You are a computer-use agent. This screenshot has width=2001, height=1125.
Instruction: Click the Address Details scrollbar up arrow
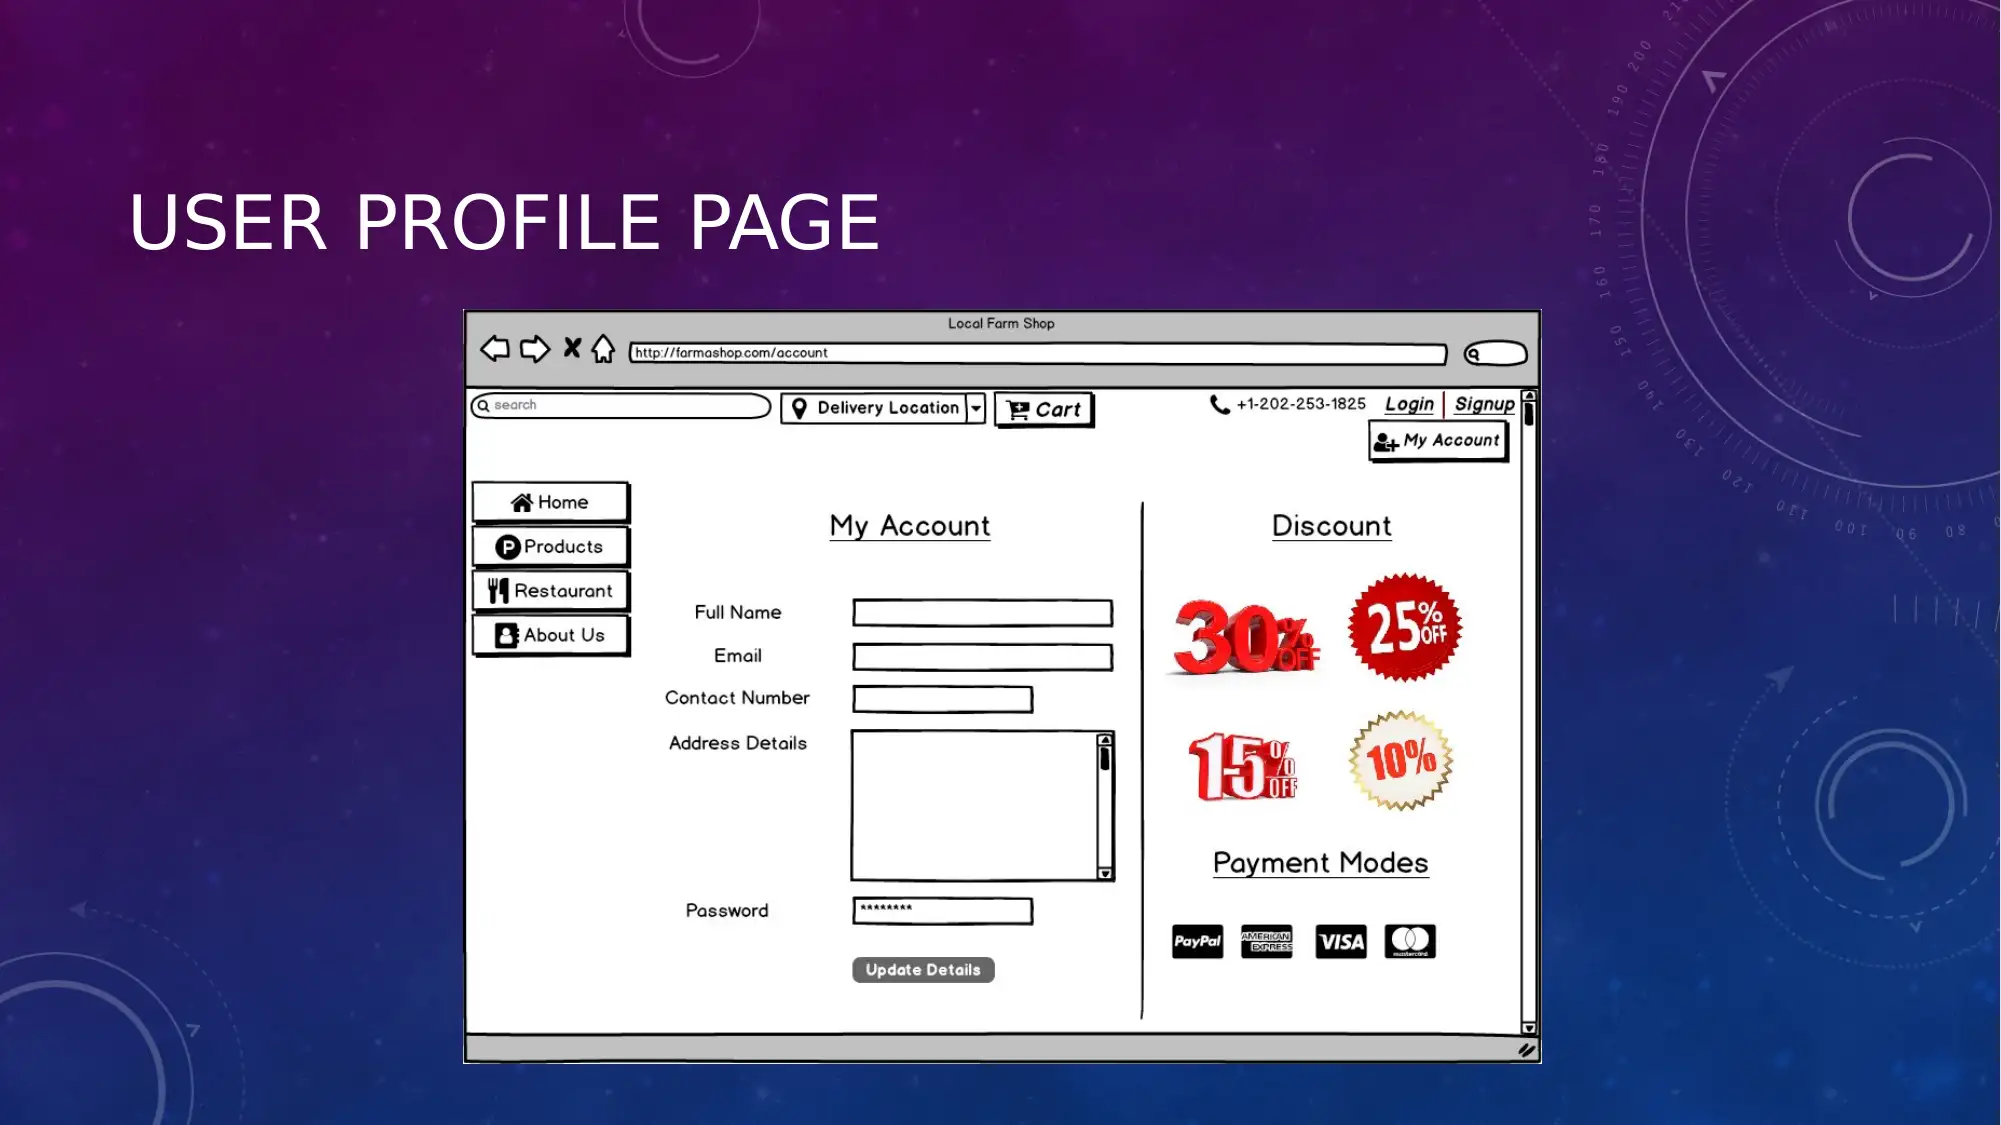(1105, 740)
